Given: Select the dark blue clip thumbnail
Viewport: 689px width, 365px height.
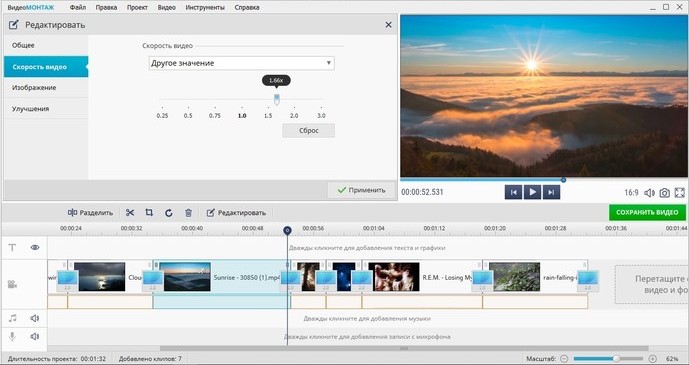Looking at the screenshot, I should pyautogui.click(x=344, y=277).
